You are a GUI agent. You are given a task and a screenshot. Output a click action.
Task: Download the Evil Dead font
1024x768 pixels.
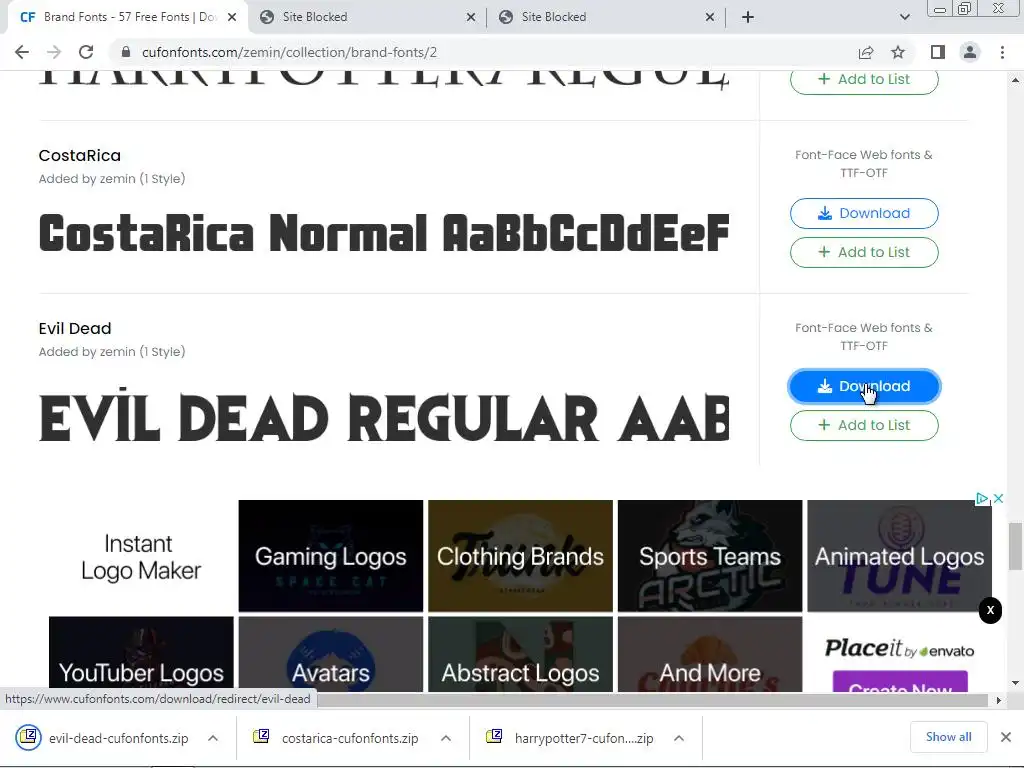(864, 387)
